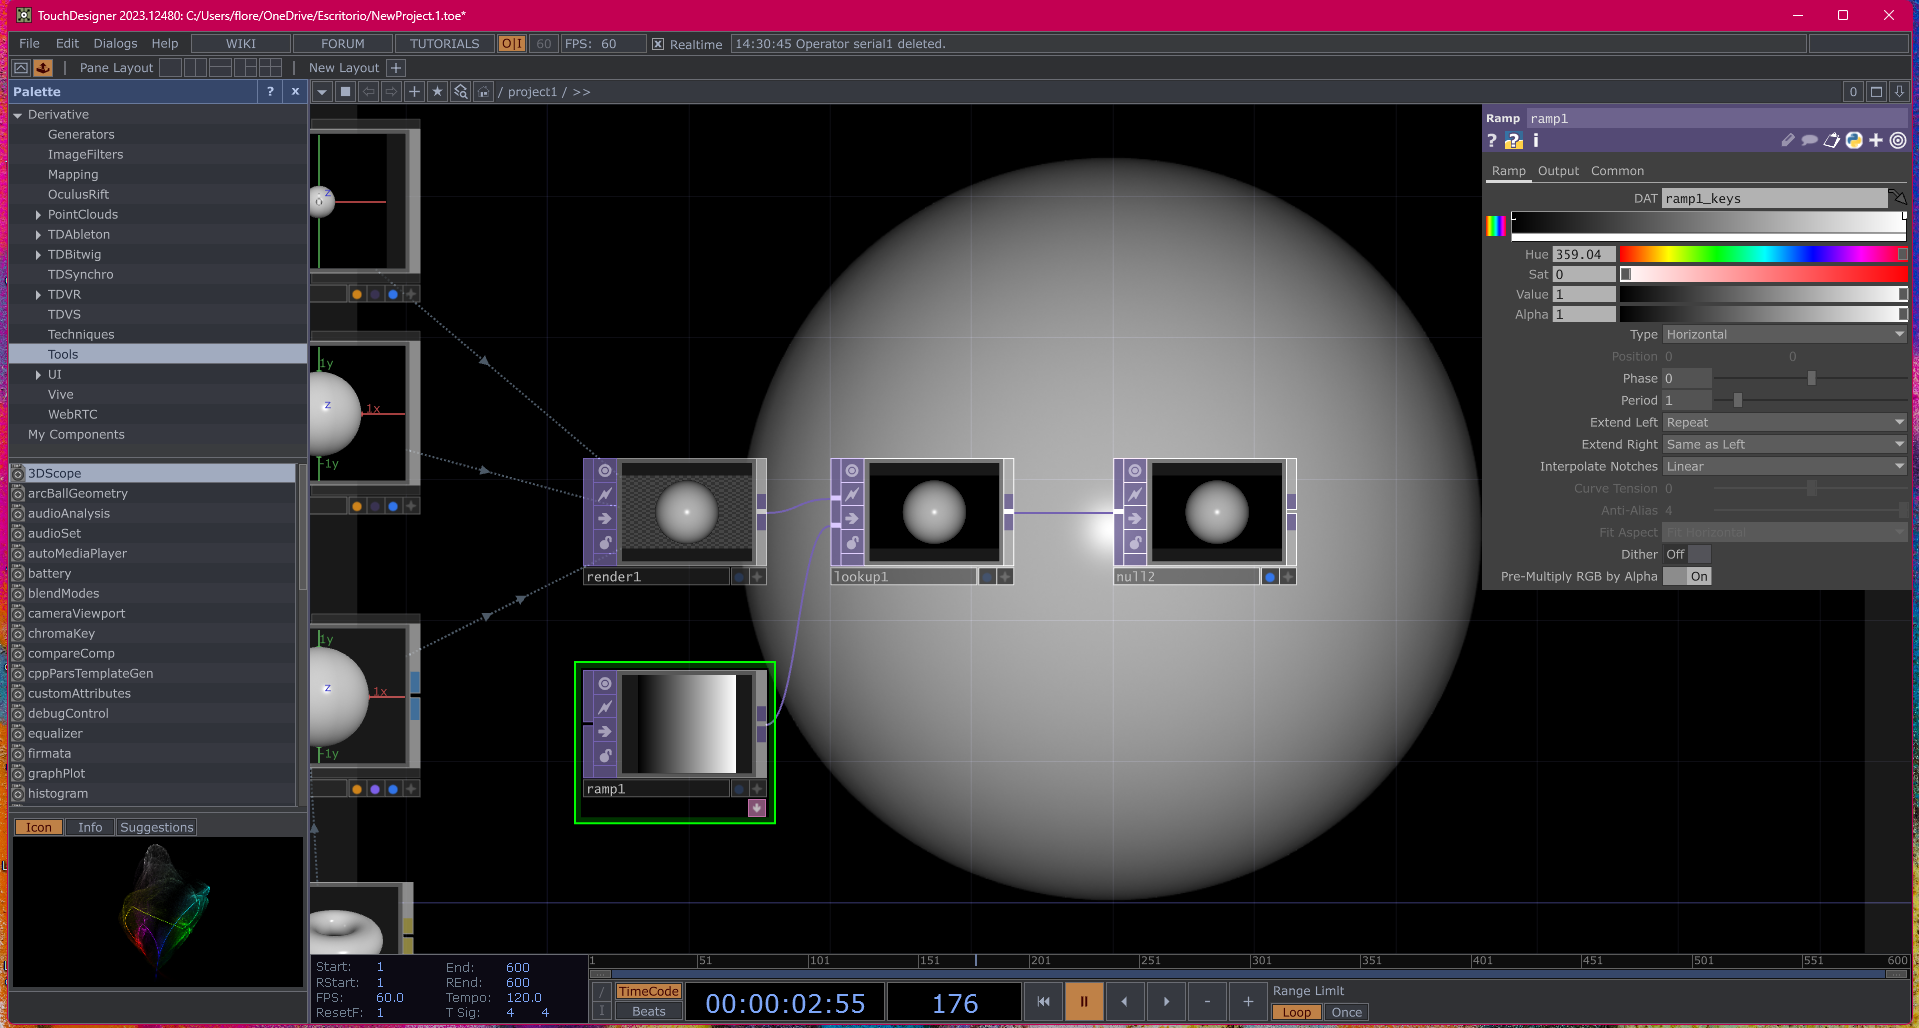The image size is (1919, 1028).
Task: Click the pencil edit icon in the parameter panel
Action: point(1788,140)
